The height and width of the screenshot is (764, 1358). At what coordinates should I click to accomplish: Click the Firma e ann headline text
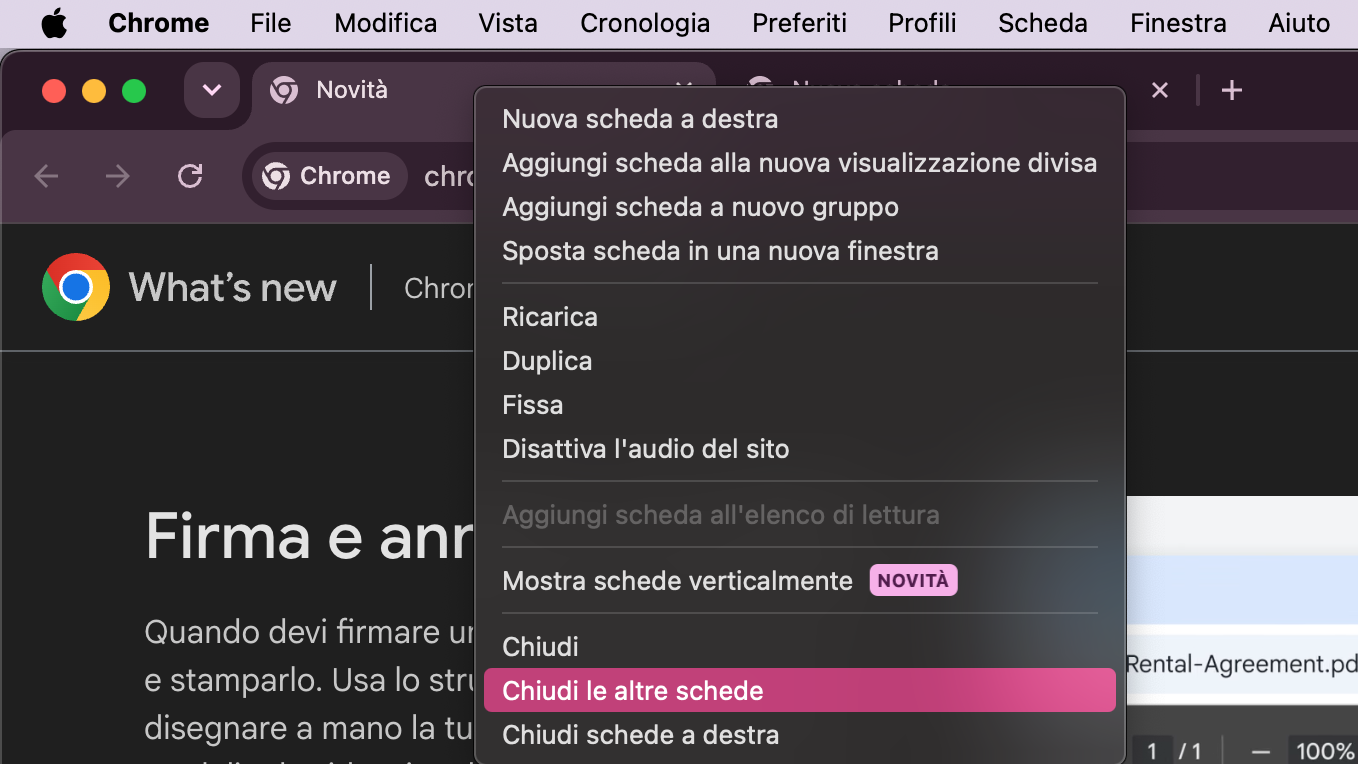click(x=309, y=536)
